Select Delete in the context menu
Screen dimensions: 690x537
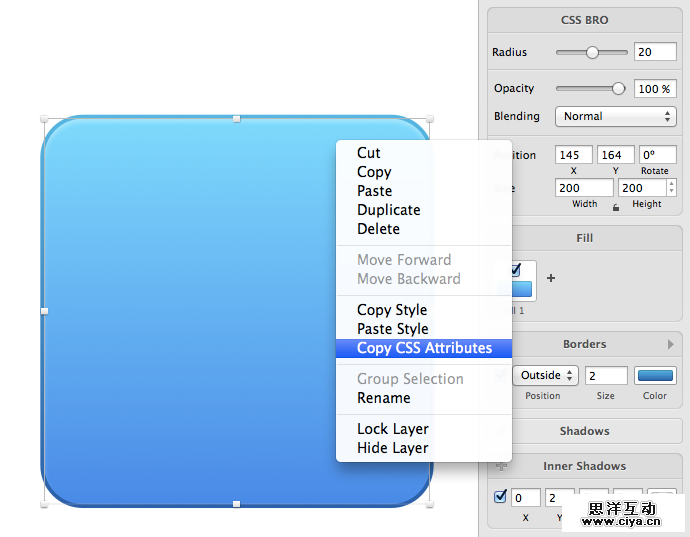tap(424, 229)
